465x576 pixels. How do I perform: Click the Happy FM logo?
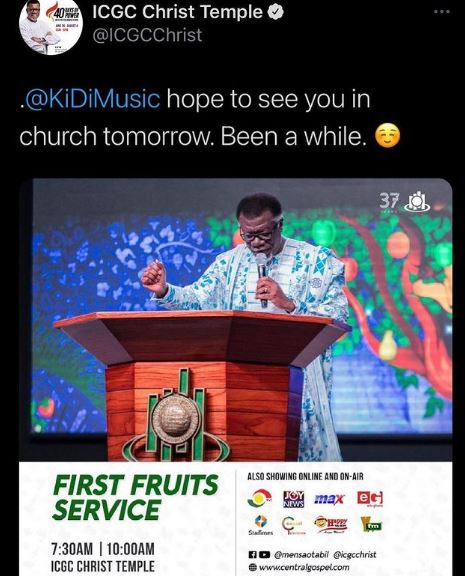click(331, 524)
